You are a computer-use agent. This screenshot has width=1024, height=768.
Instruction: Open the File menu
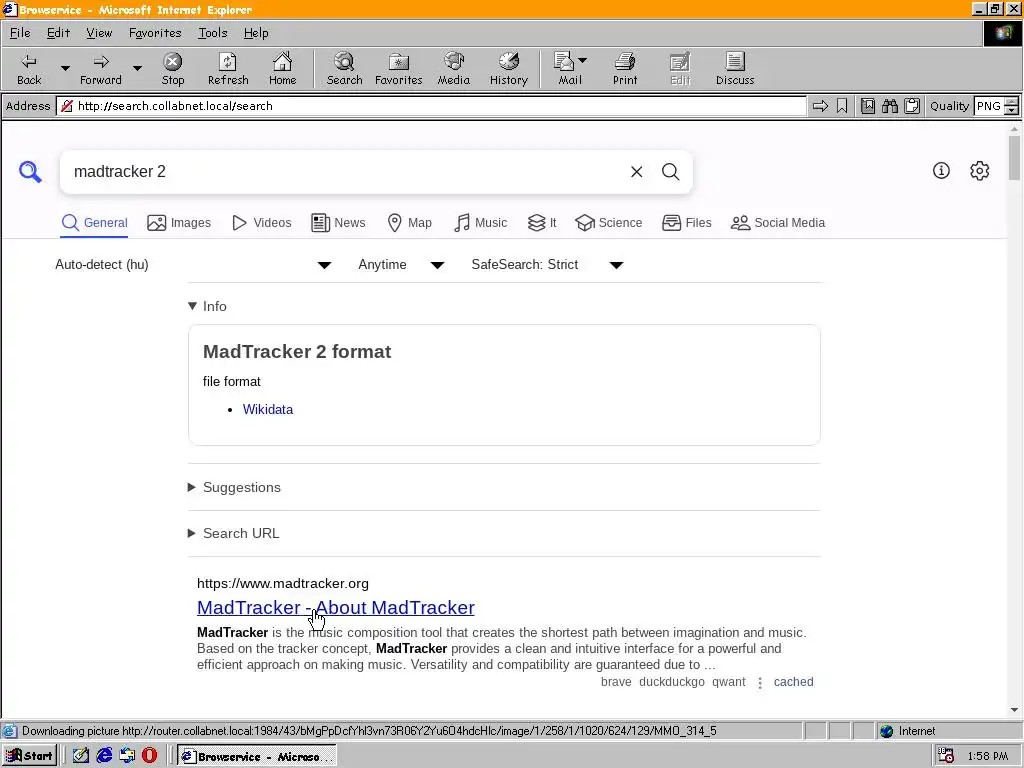tap(20, 33)
